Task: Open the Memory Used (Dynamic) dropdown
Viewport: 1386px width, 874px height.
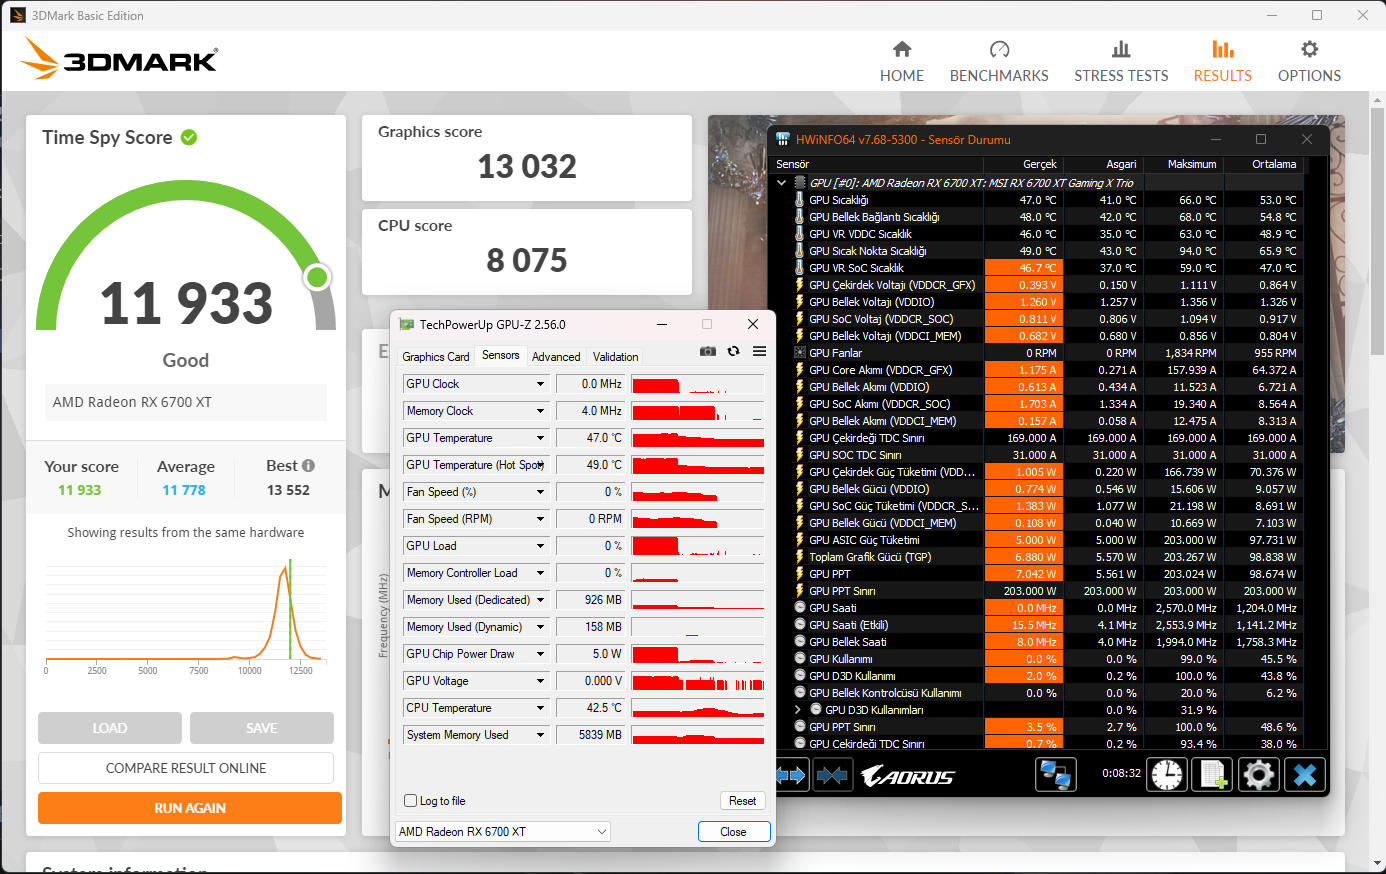Action: [540, 627]
